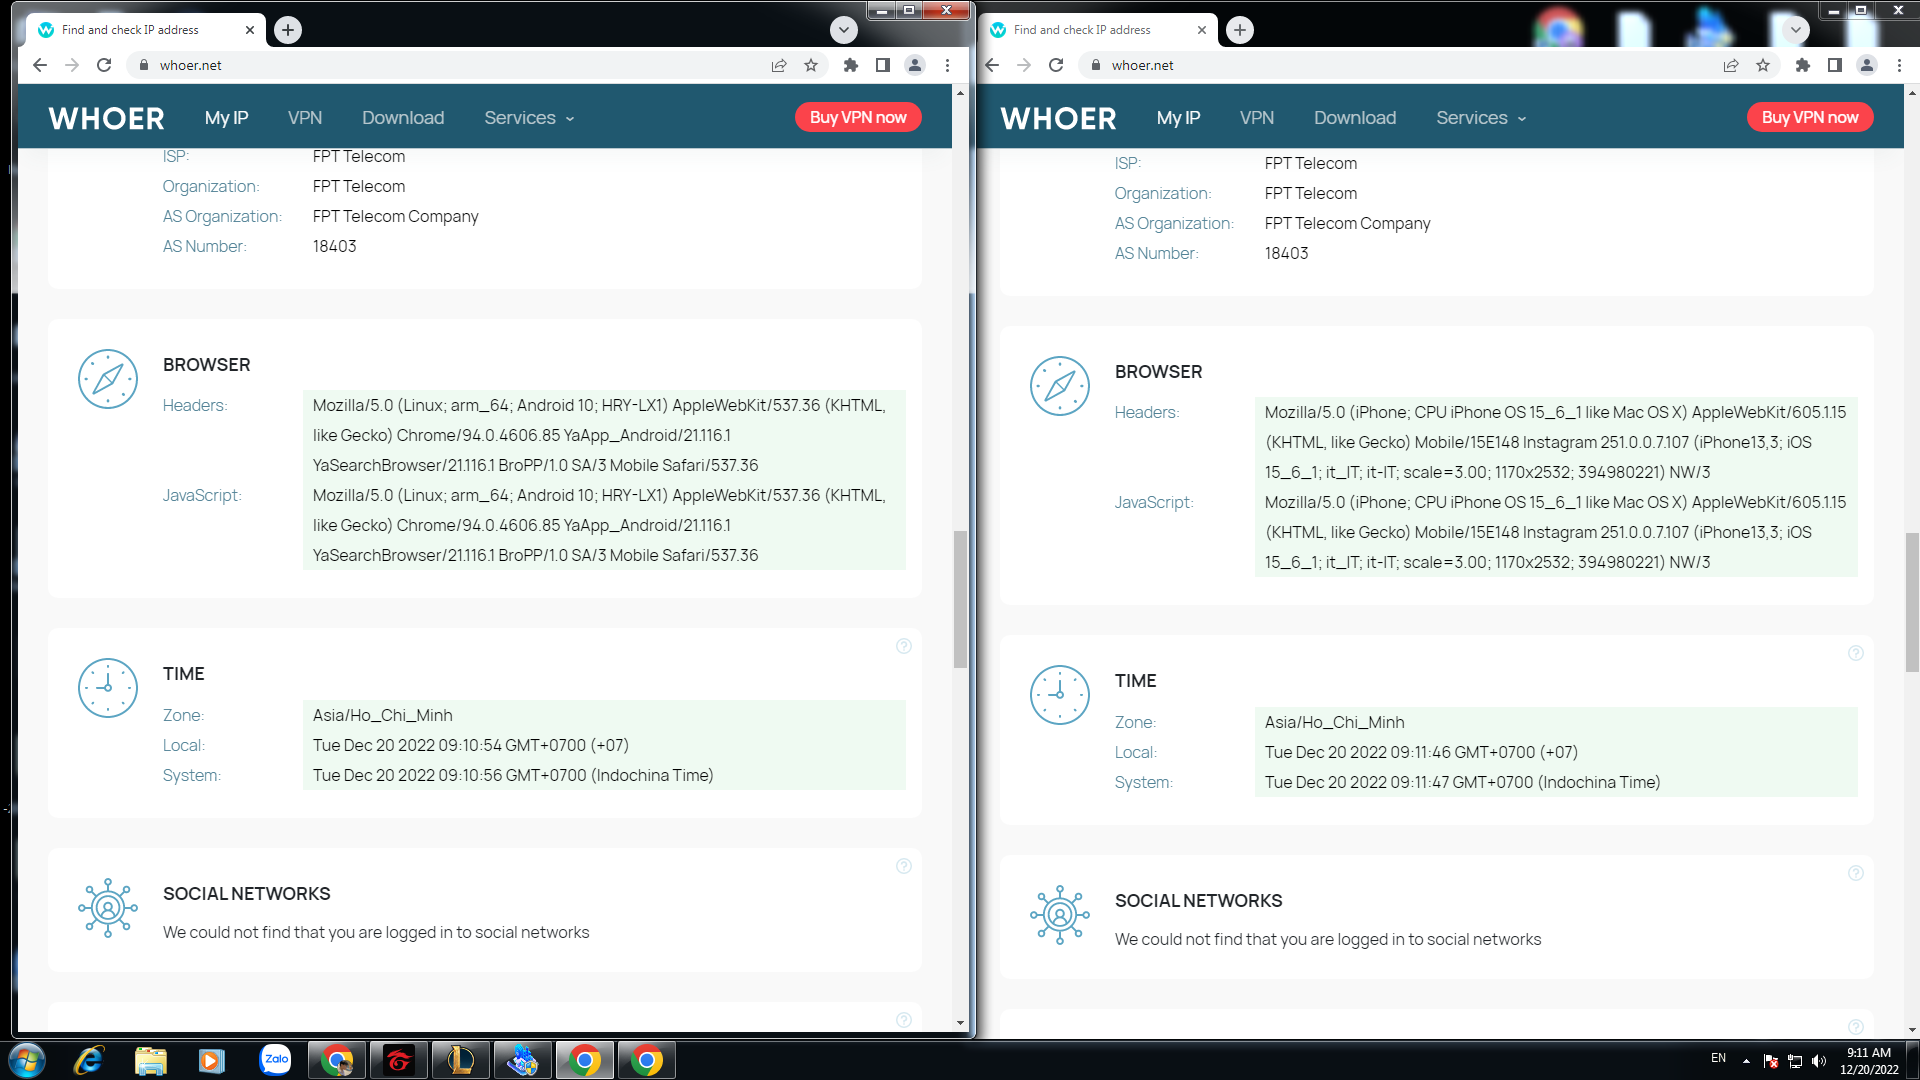Click help icon beside right SOCIAL NETWORKS section
Screen dimensions: 1920x1080
(x=1856, y=873)
